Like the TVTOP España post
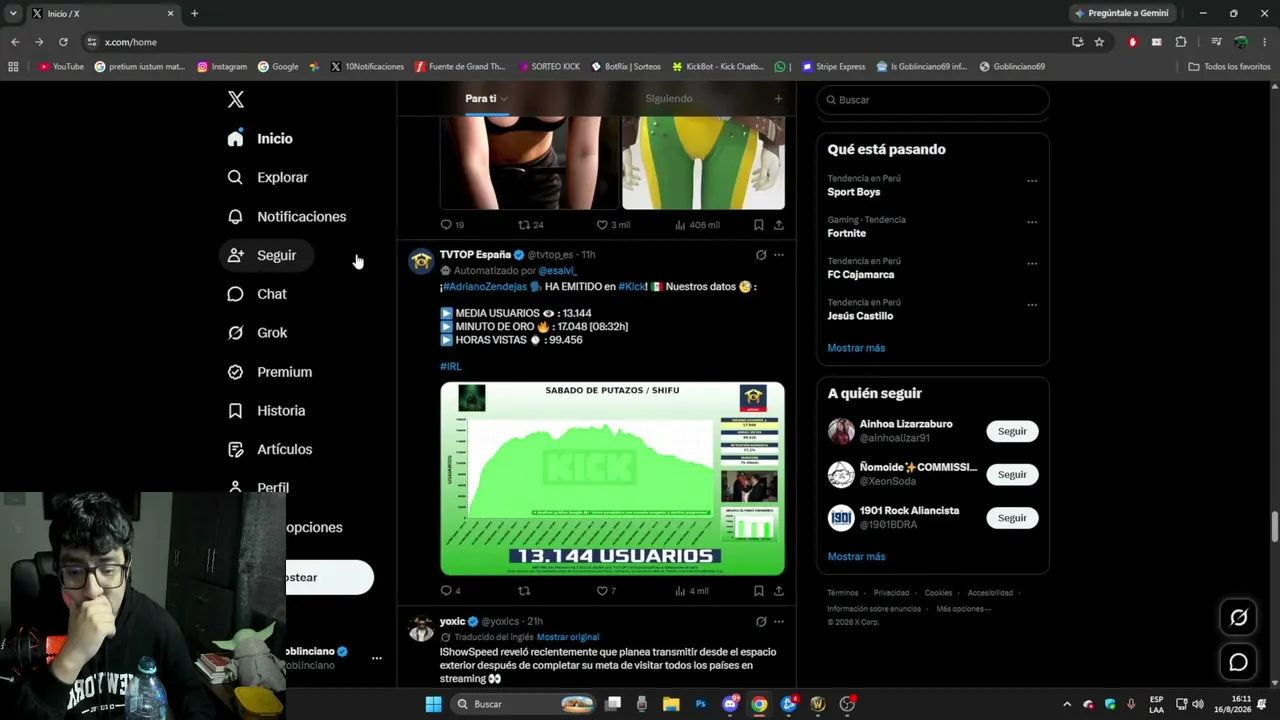The width and height of the screenshot is (1280, 720). 602,591
